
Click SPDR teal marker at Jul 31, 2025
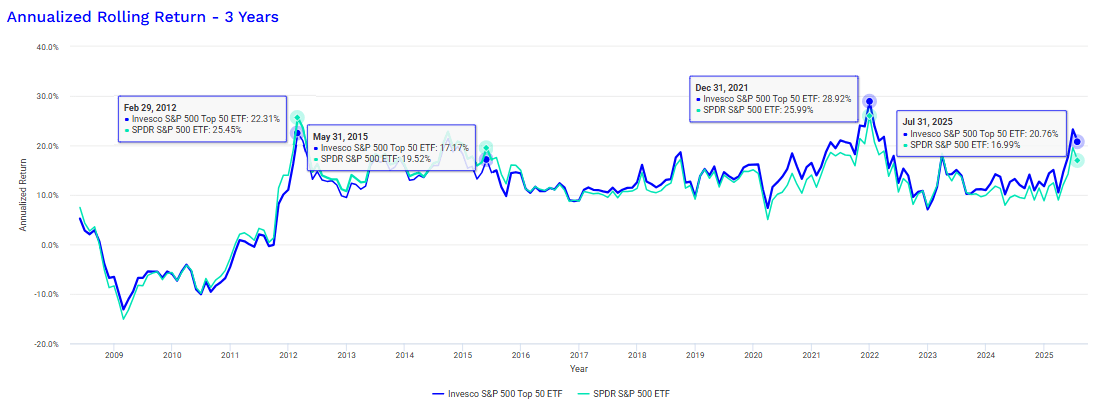pos(1077,160)
